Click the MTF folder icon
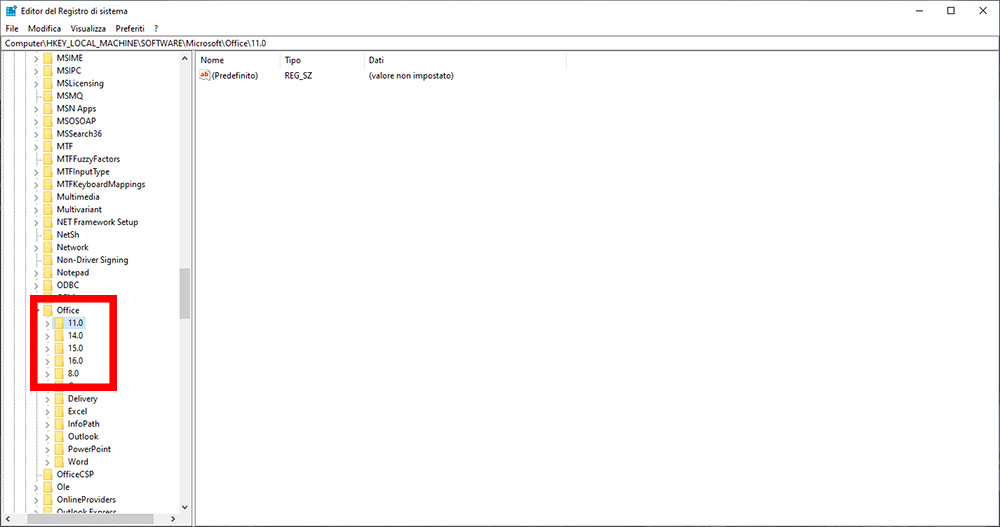Viewport: 1000px width, 527px height. coord(48,146)
